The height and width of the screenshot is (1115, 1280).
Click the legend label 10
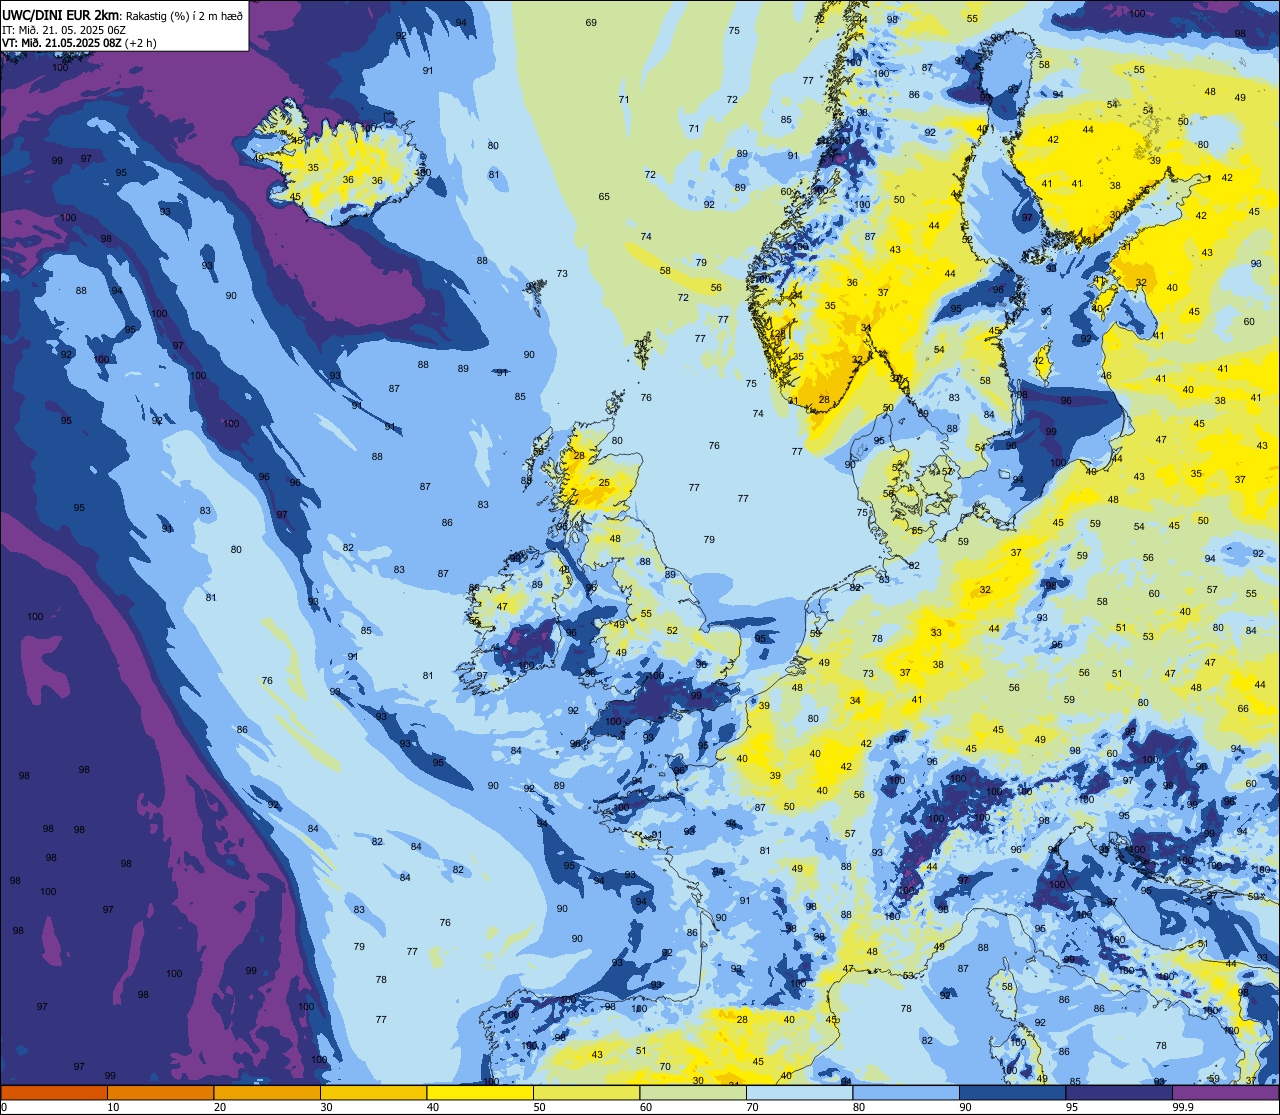[113, 1107]
